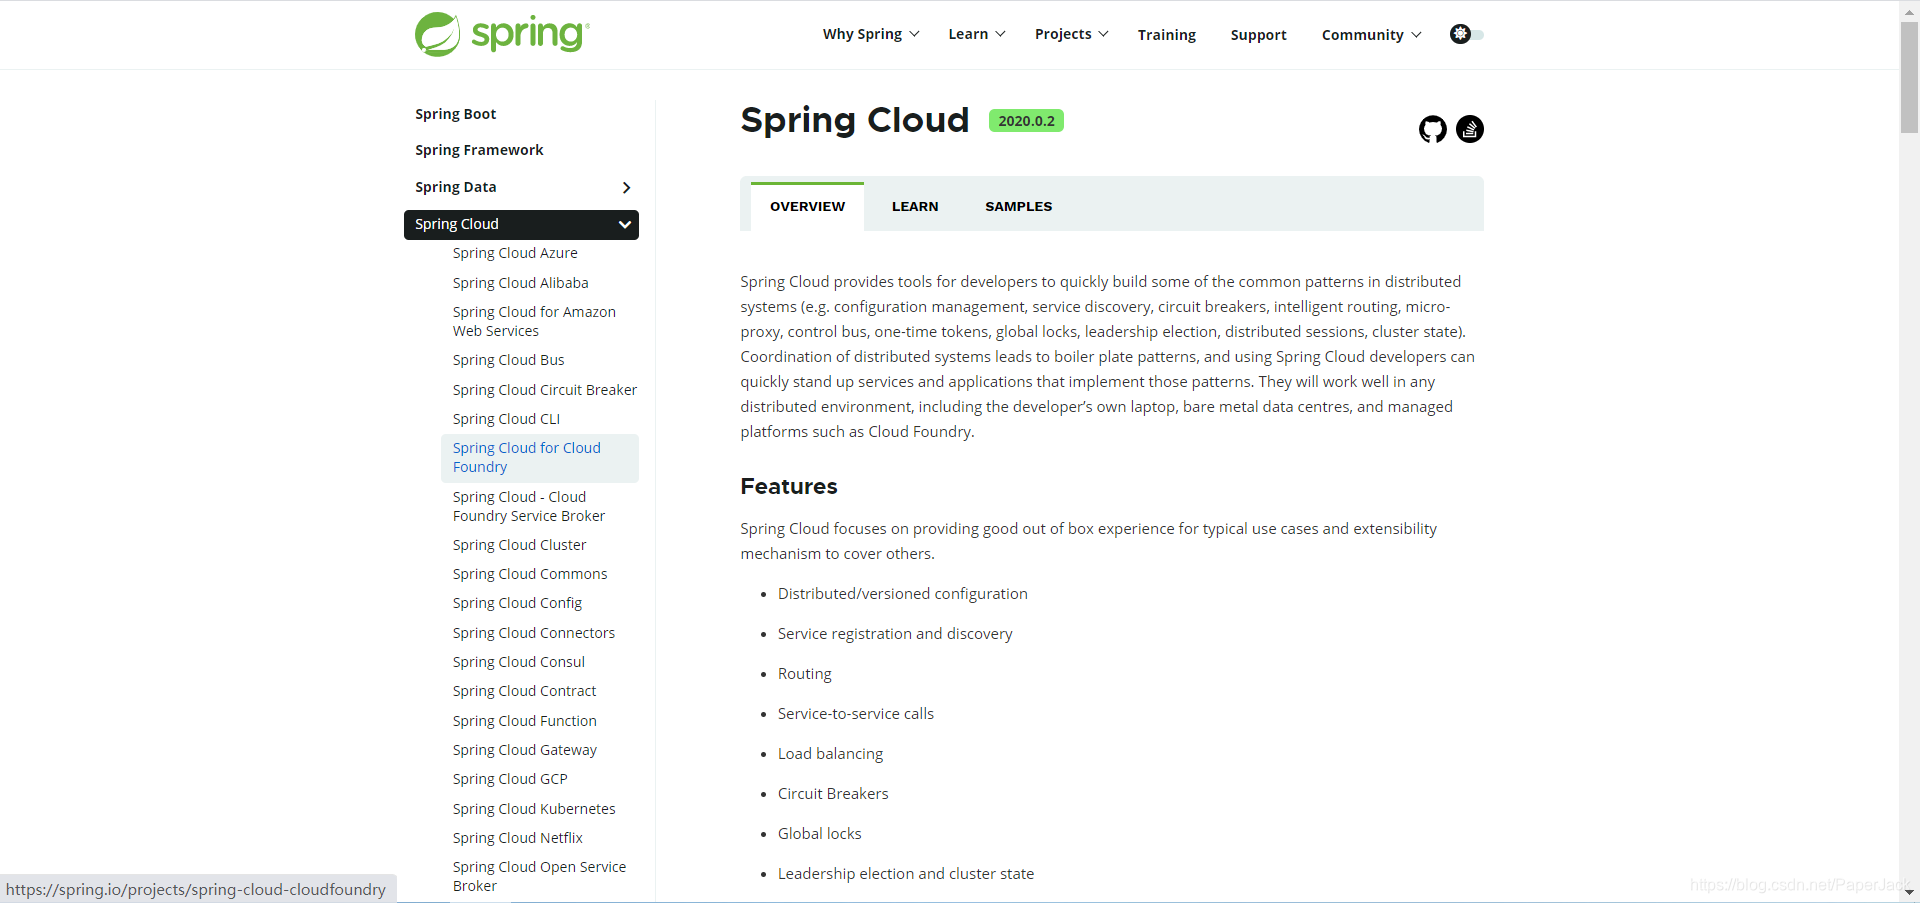The height and width of the screenshot is (903, 1920).
Task: Click "Leadership election and cluster state" bullet
Action: click(x=906, y=874)
